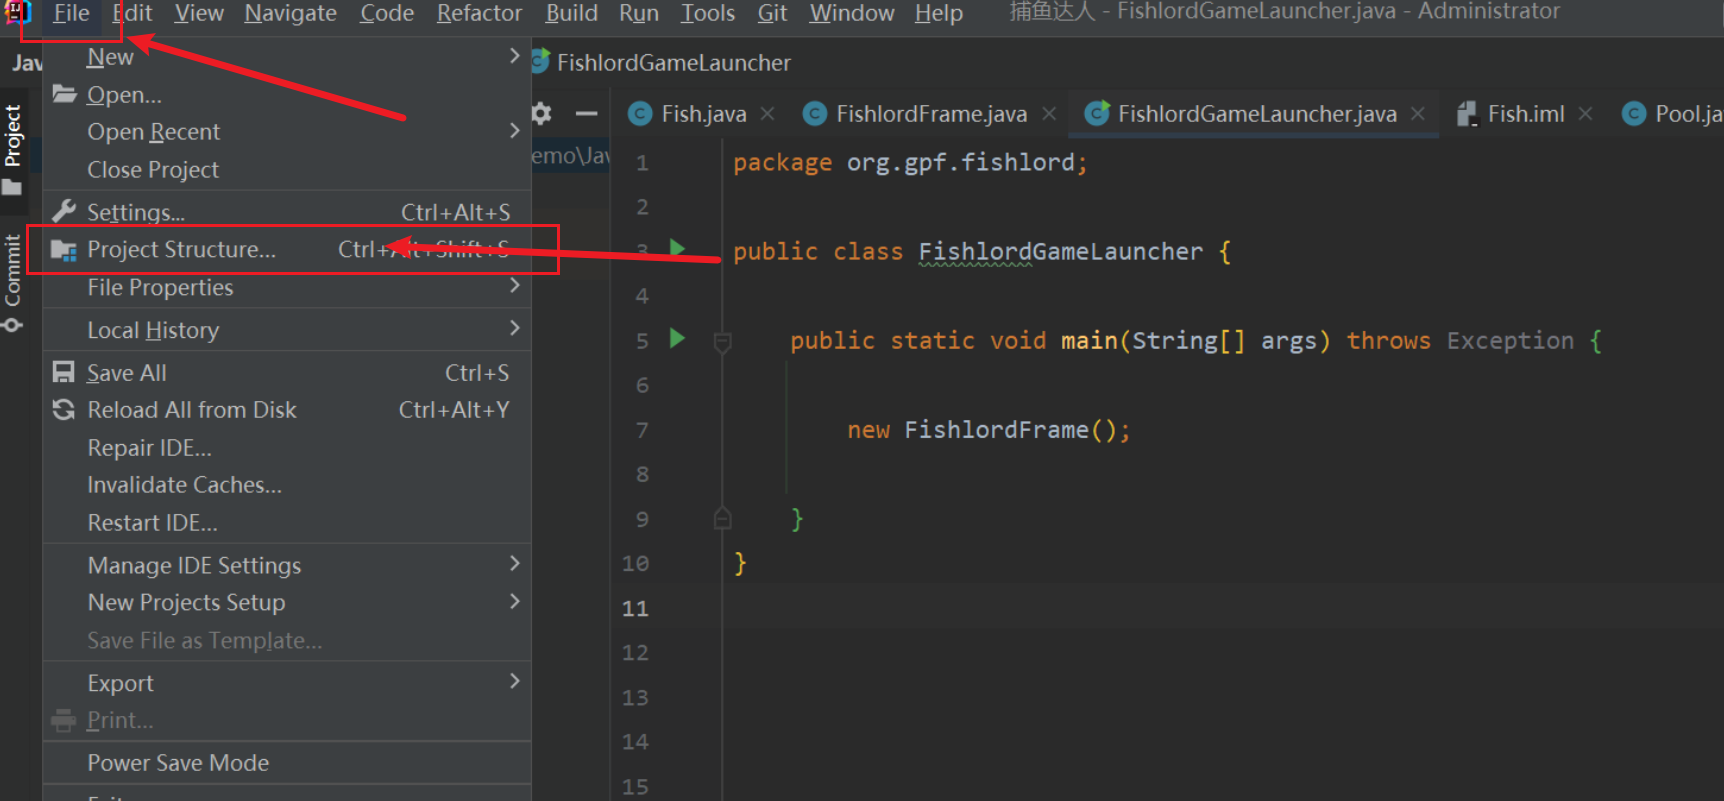Open the Help menu
The height and width of the screenshot is (801, 1724).
938,13
